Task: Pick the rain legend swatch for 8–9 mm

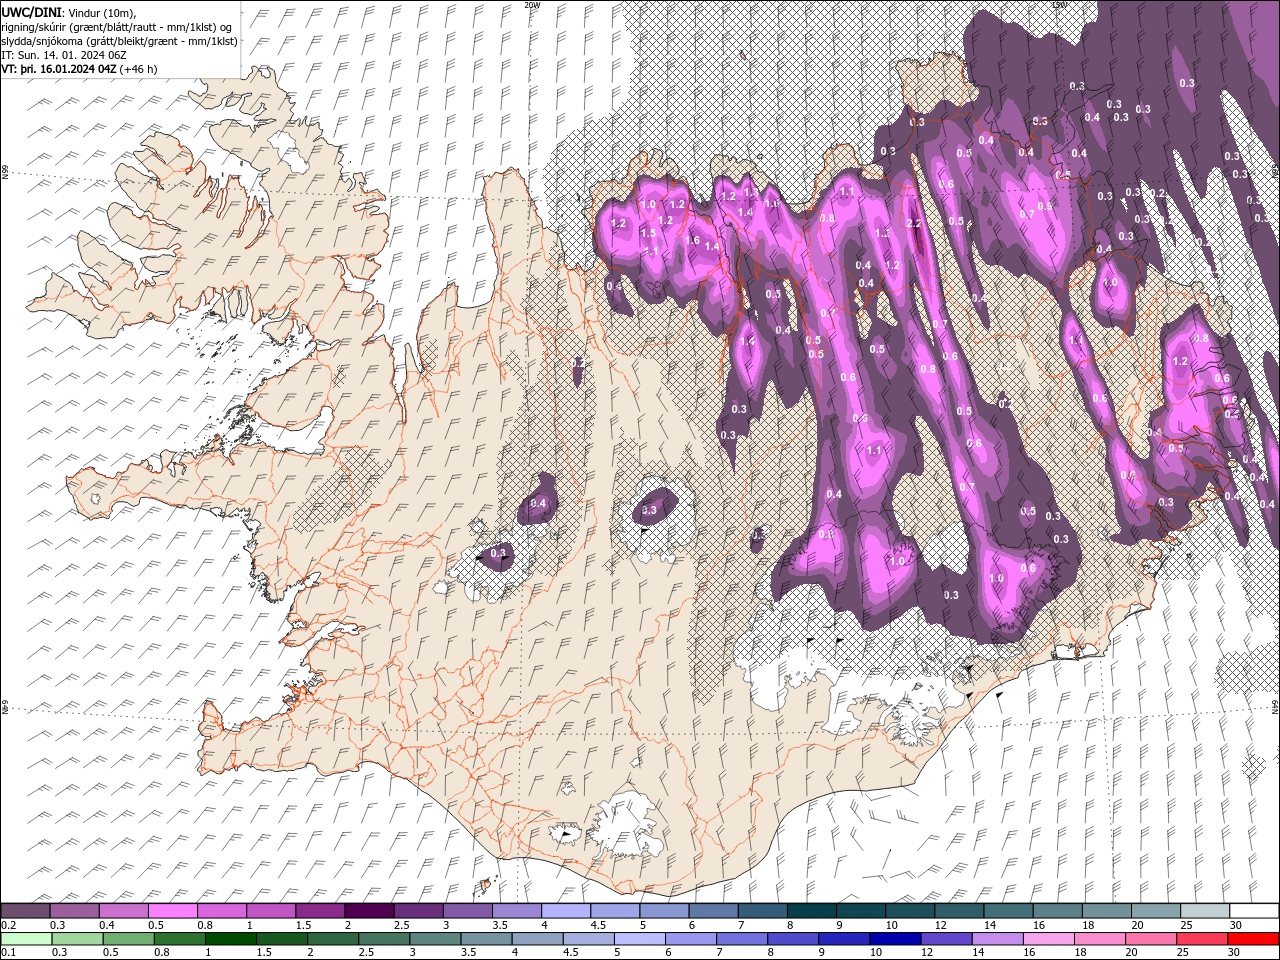Action: (794, 939)
